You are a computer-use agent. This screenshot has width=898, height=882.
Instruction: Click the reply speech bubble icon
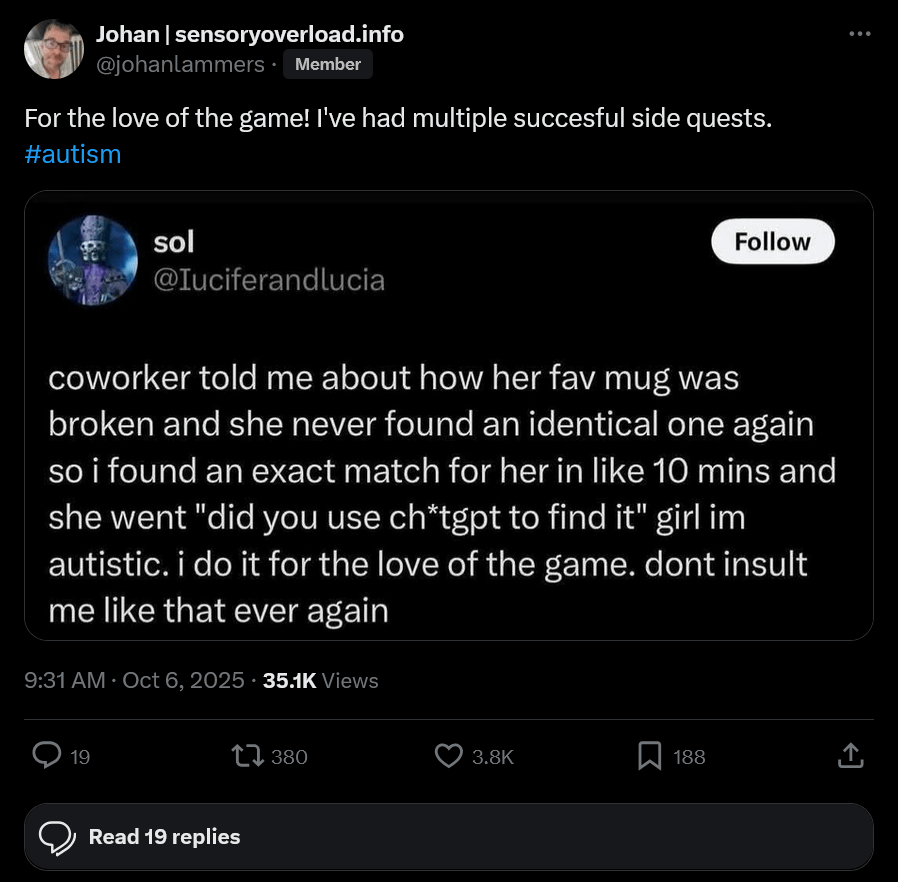tap(47, 756)
